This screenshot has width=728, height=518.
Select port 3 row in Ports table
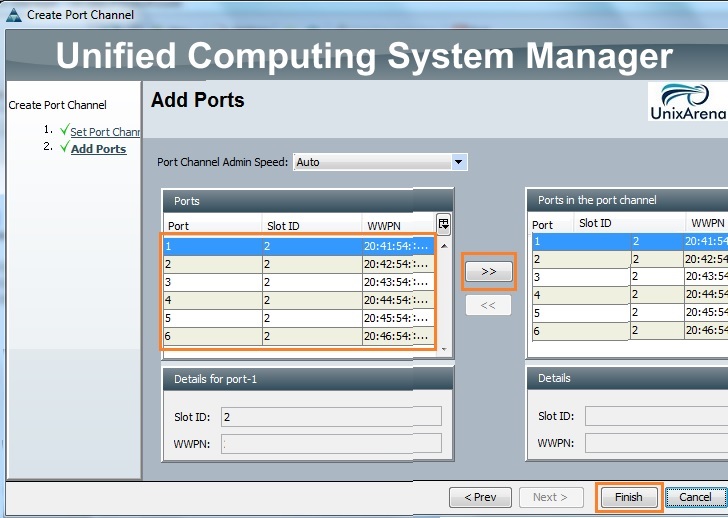299,282
